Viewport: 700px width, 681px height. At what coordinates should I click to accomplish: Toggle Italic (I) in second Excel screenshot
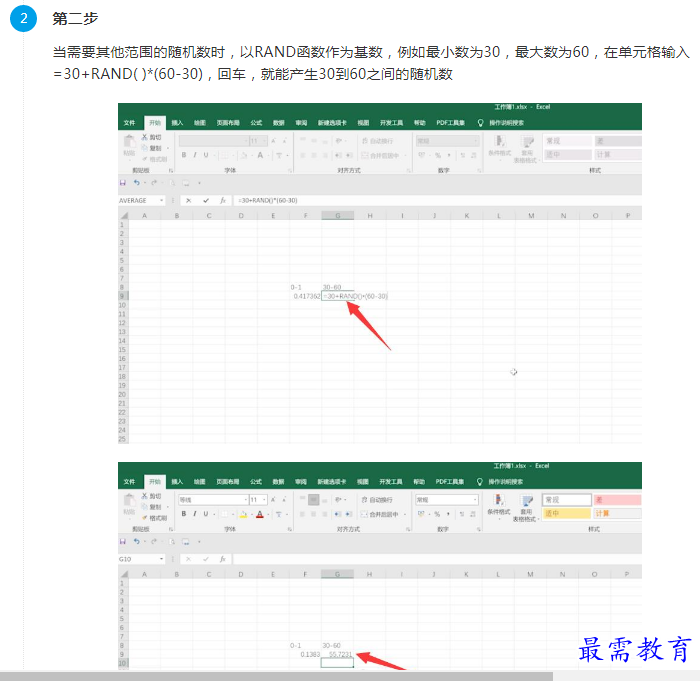195,514
